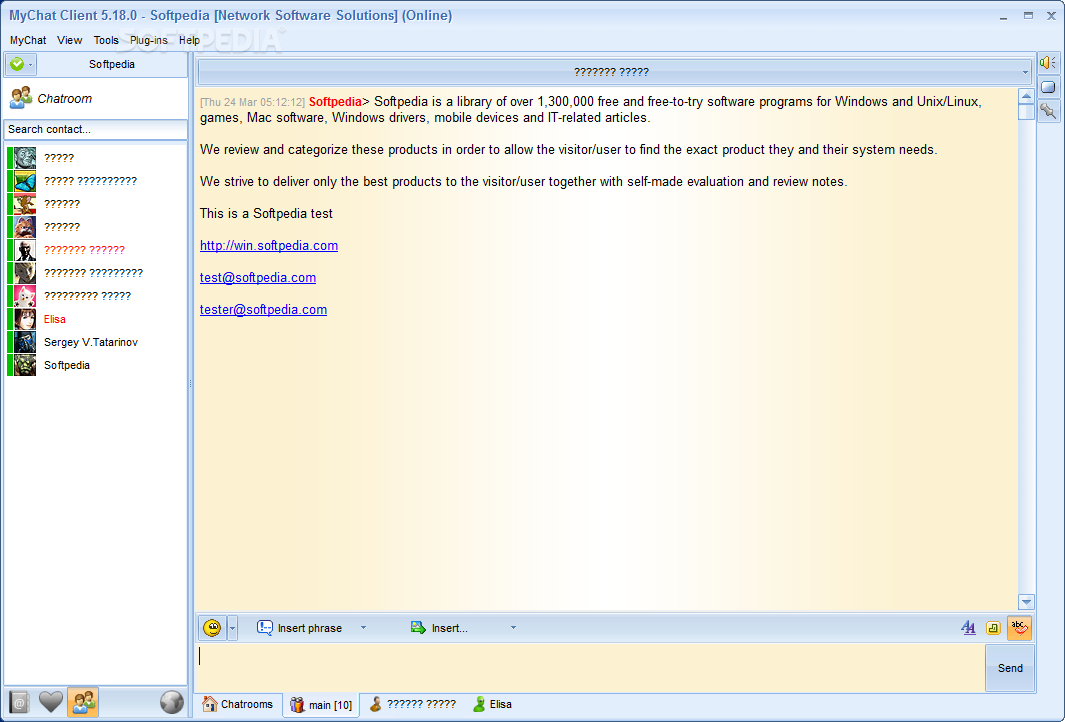1065x722 pixels.
Task: Expand the chat topic header dropdown arrow
Action: click(x=1025, y=72)
